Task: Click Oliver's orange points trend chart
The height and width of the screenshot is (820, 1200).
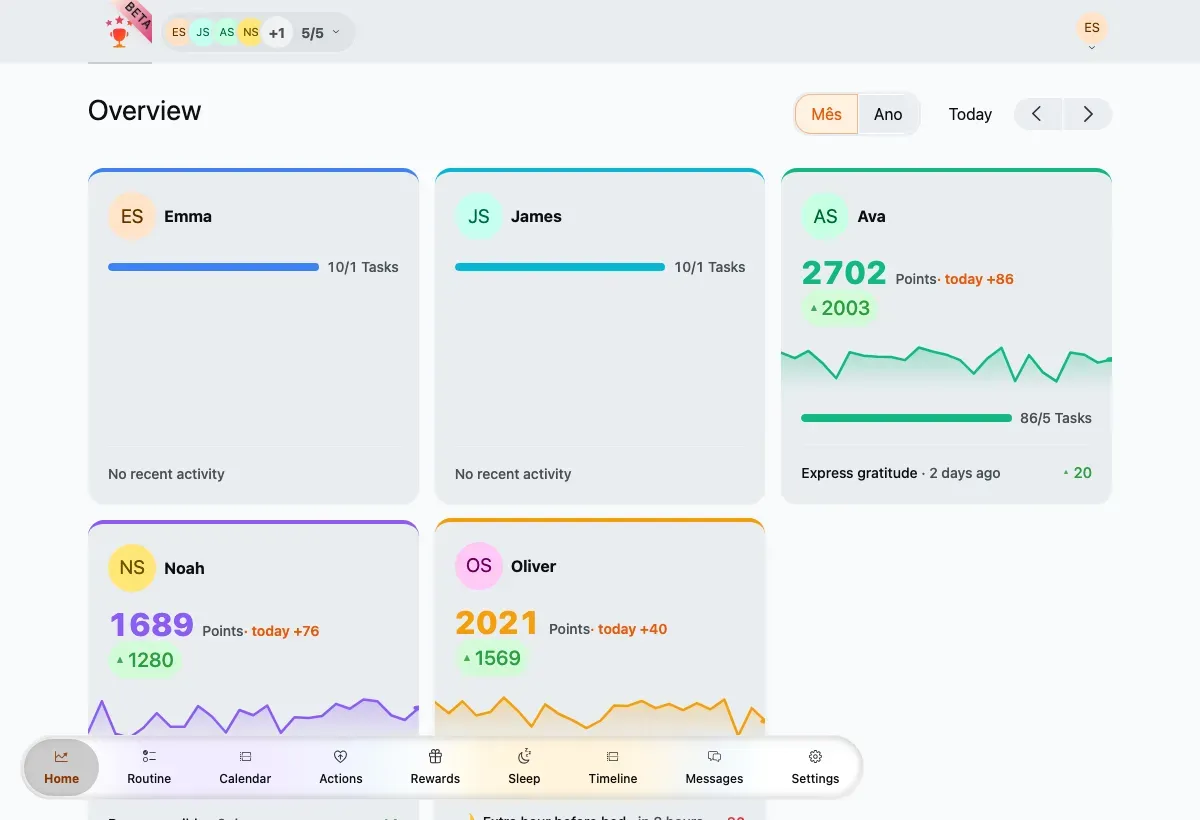Action: click(x=600, y=716)
